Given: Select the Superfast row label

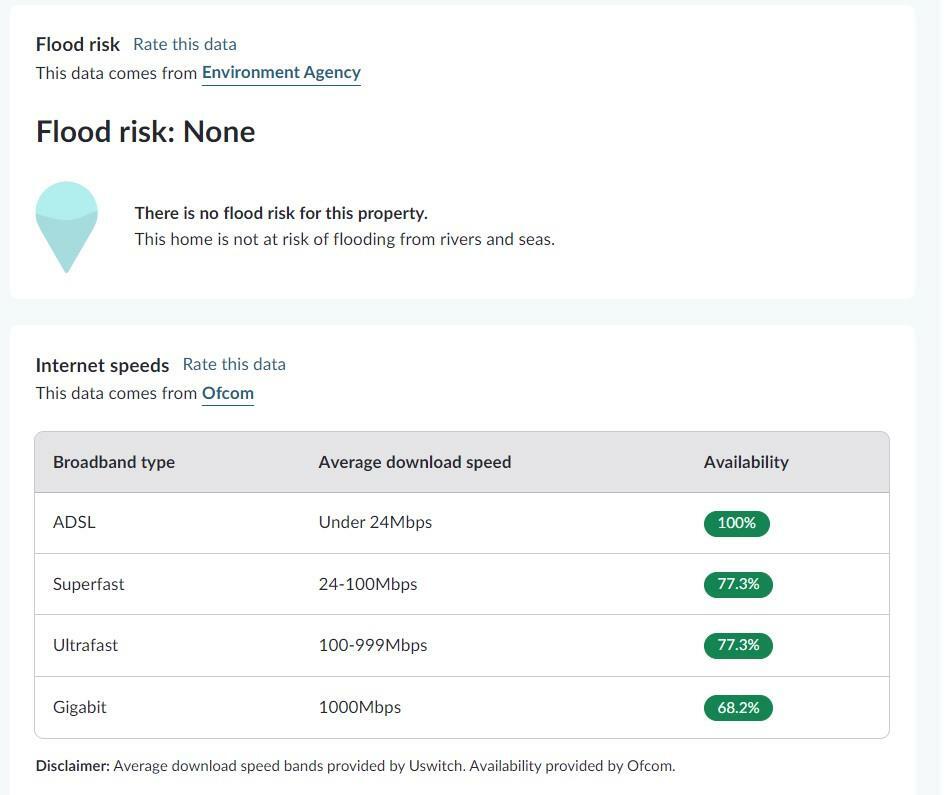Looking at the screenshot, I should (x=89, y=584).
